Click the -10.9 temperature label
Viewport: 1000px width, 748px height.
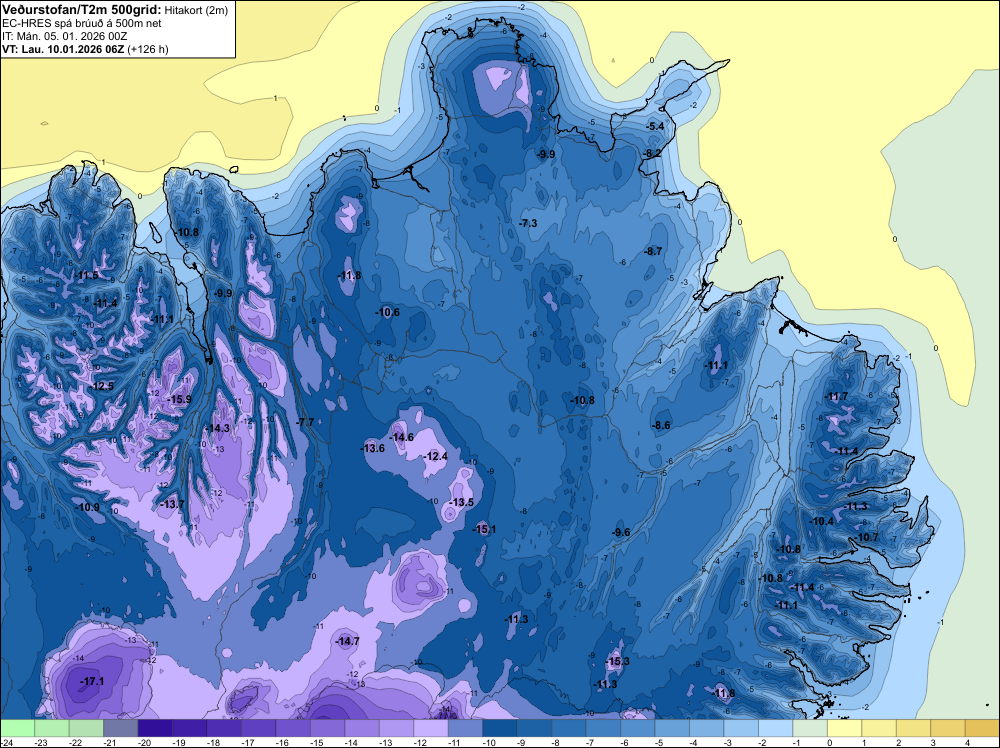point(87,507)
